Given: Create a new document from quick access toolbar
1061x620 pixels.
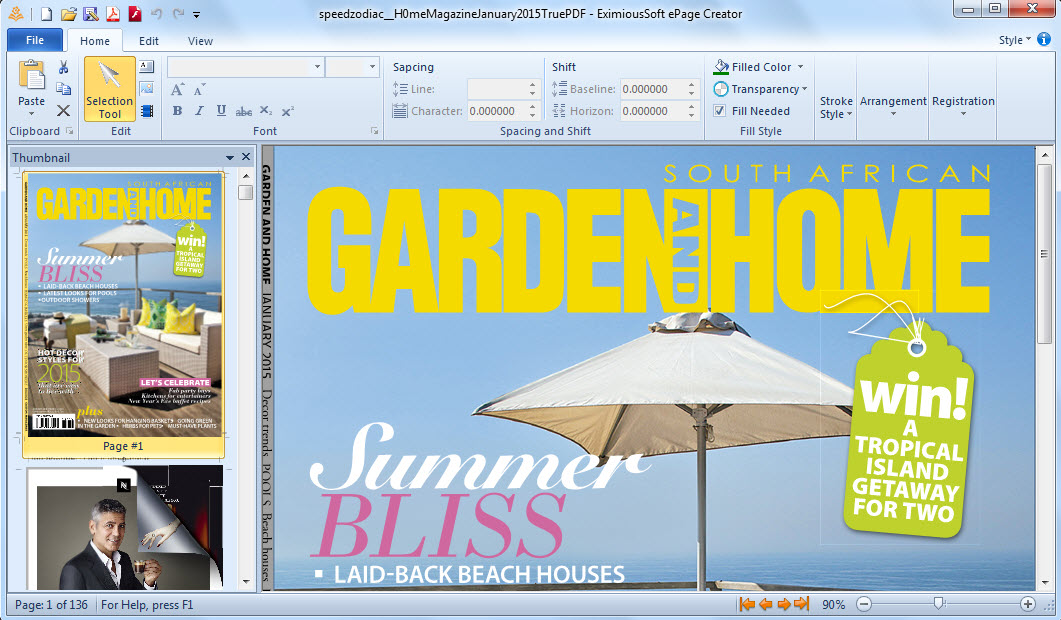Looking at the screenshot, I should [46, 14].
